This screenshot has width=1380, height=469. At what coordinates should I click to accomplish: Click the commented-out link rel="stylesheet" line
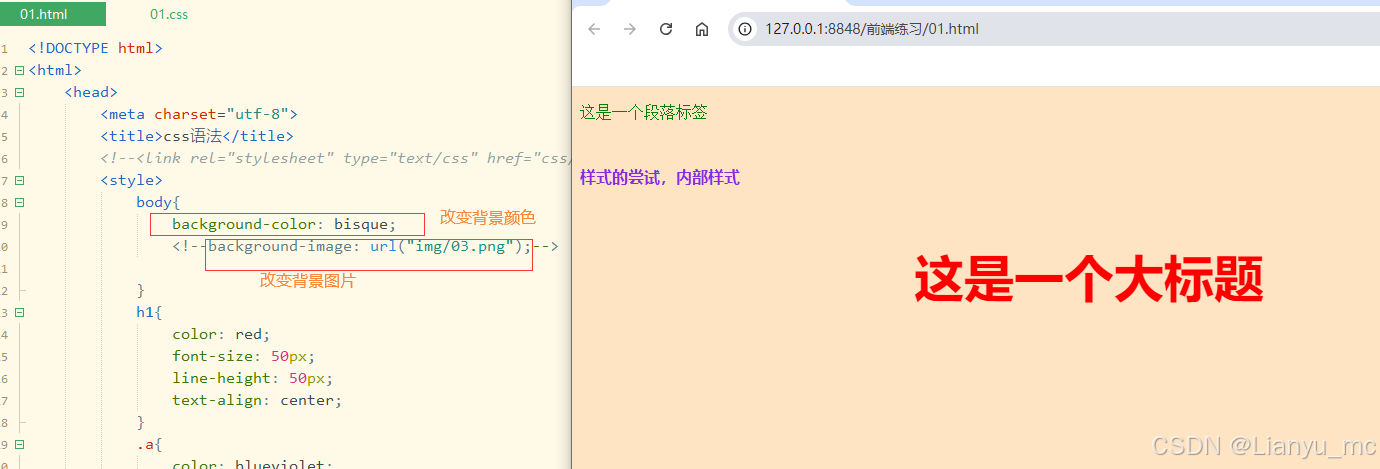(x=335, y=158)
